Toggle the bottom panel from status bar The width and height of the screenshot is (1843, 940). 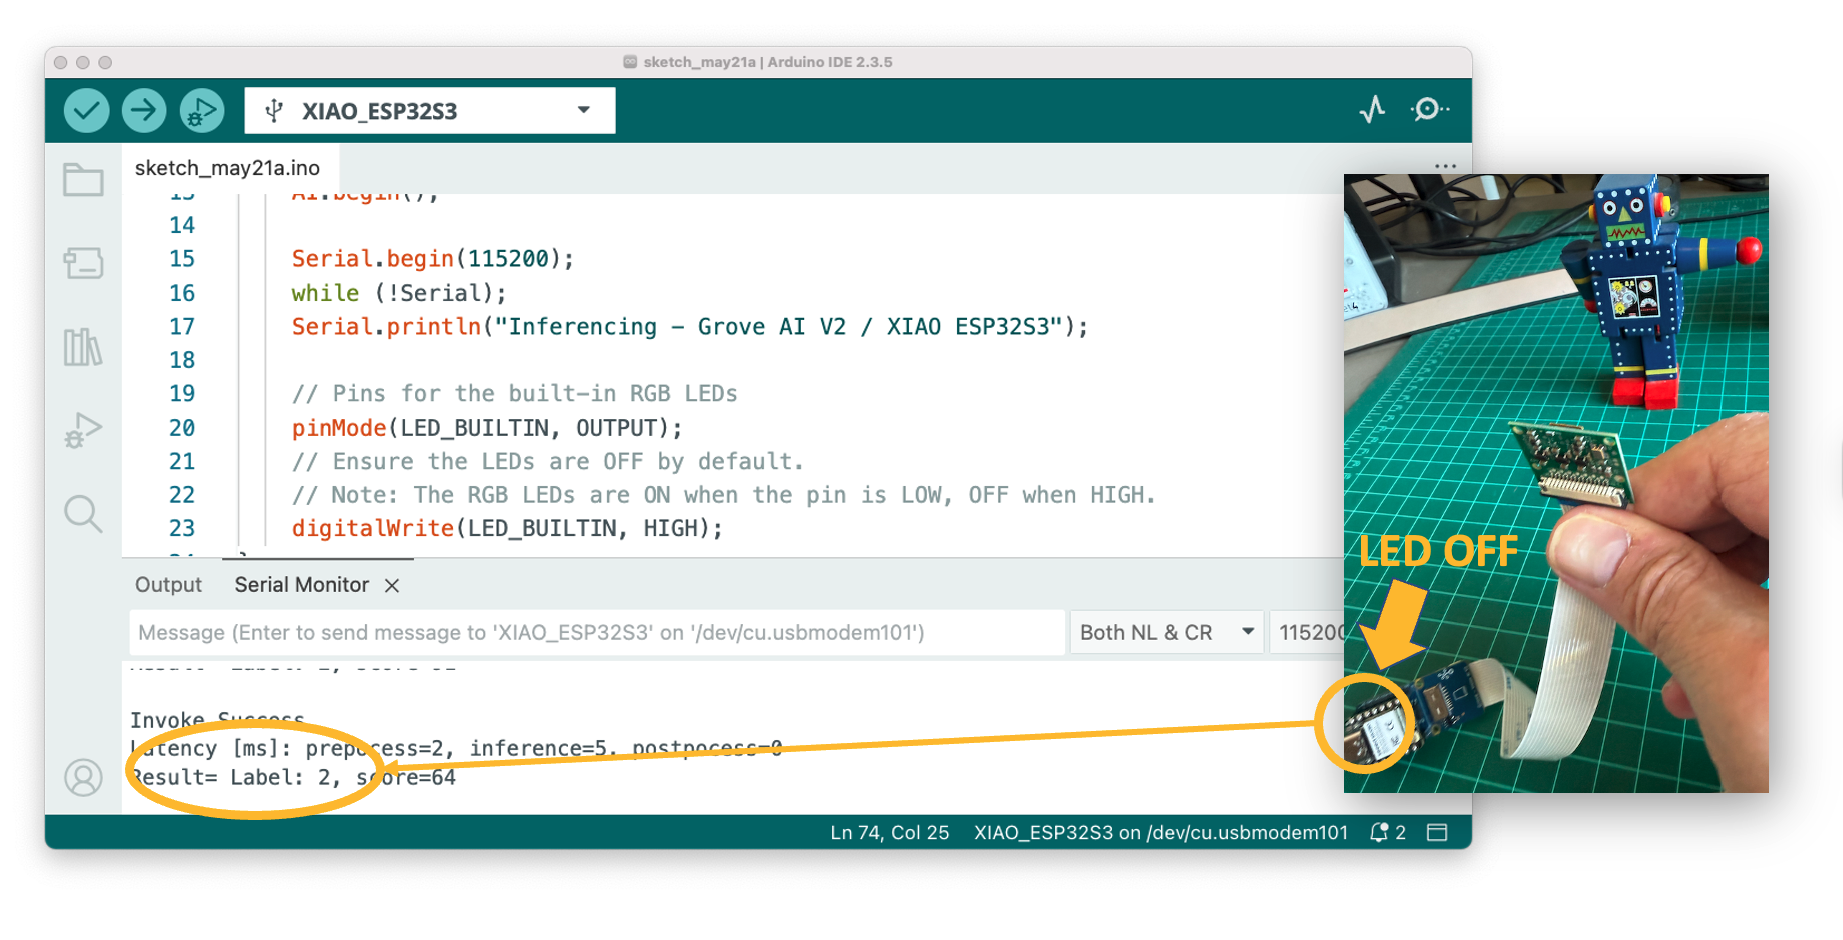click(x=1437, y=832)
